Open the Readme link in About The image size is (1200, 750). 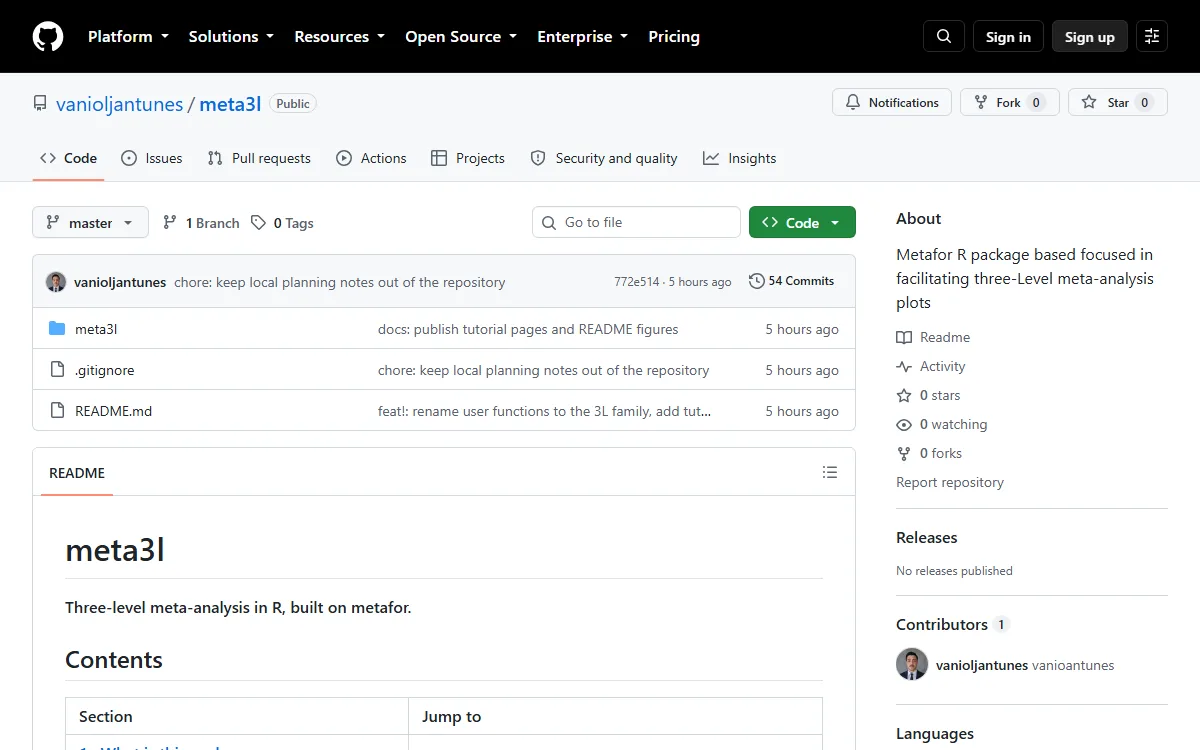(933, 337)
